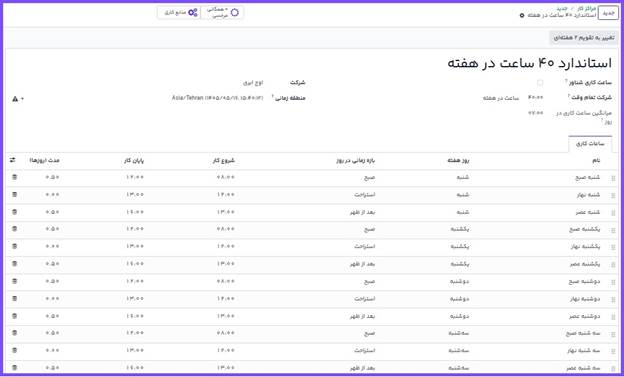Click تغییر به تقویم ۲ هفته‌ای button
This screenshot has height=377, width=624.
pyautogui.click(x=584, y=37)
